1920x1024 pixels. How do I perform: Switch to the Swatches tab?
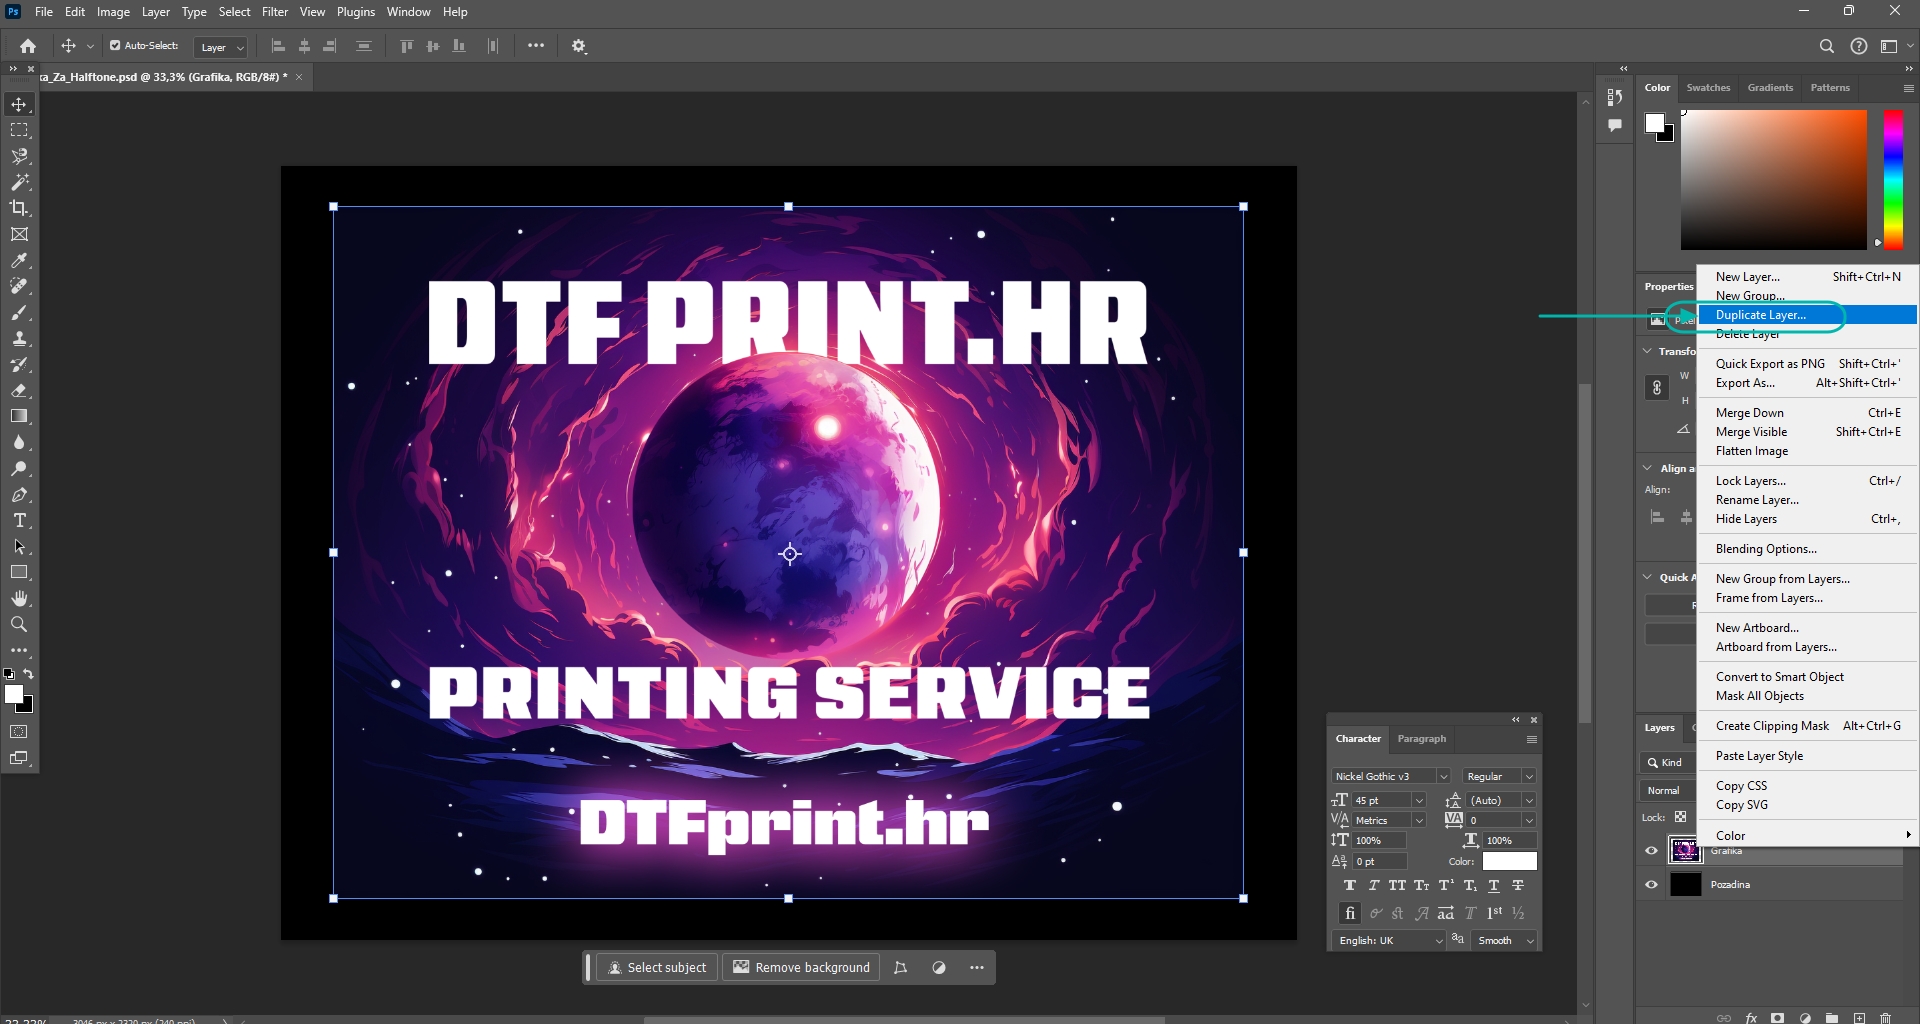1708,88
